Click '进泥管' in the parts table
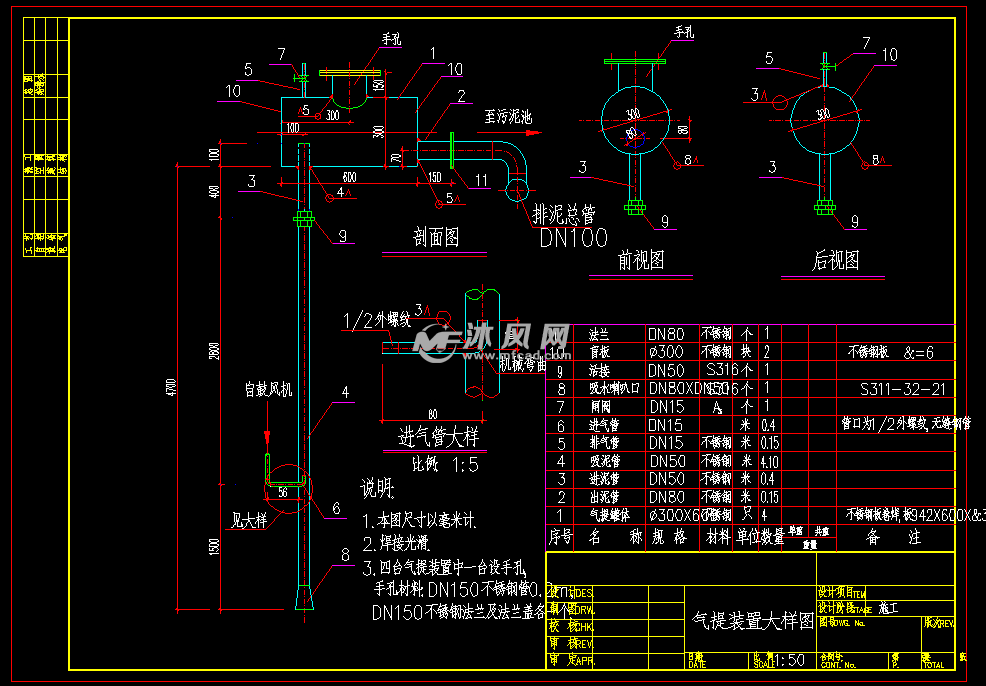 (x=604, y=479)
